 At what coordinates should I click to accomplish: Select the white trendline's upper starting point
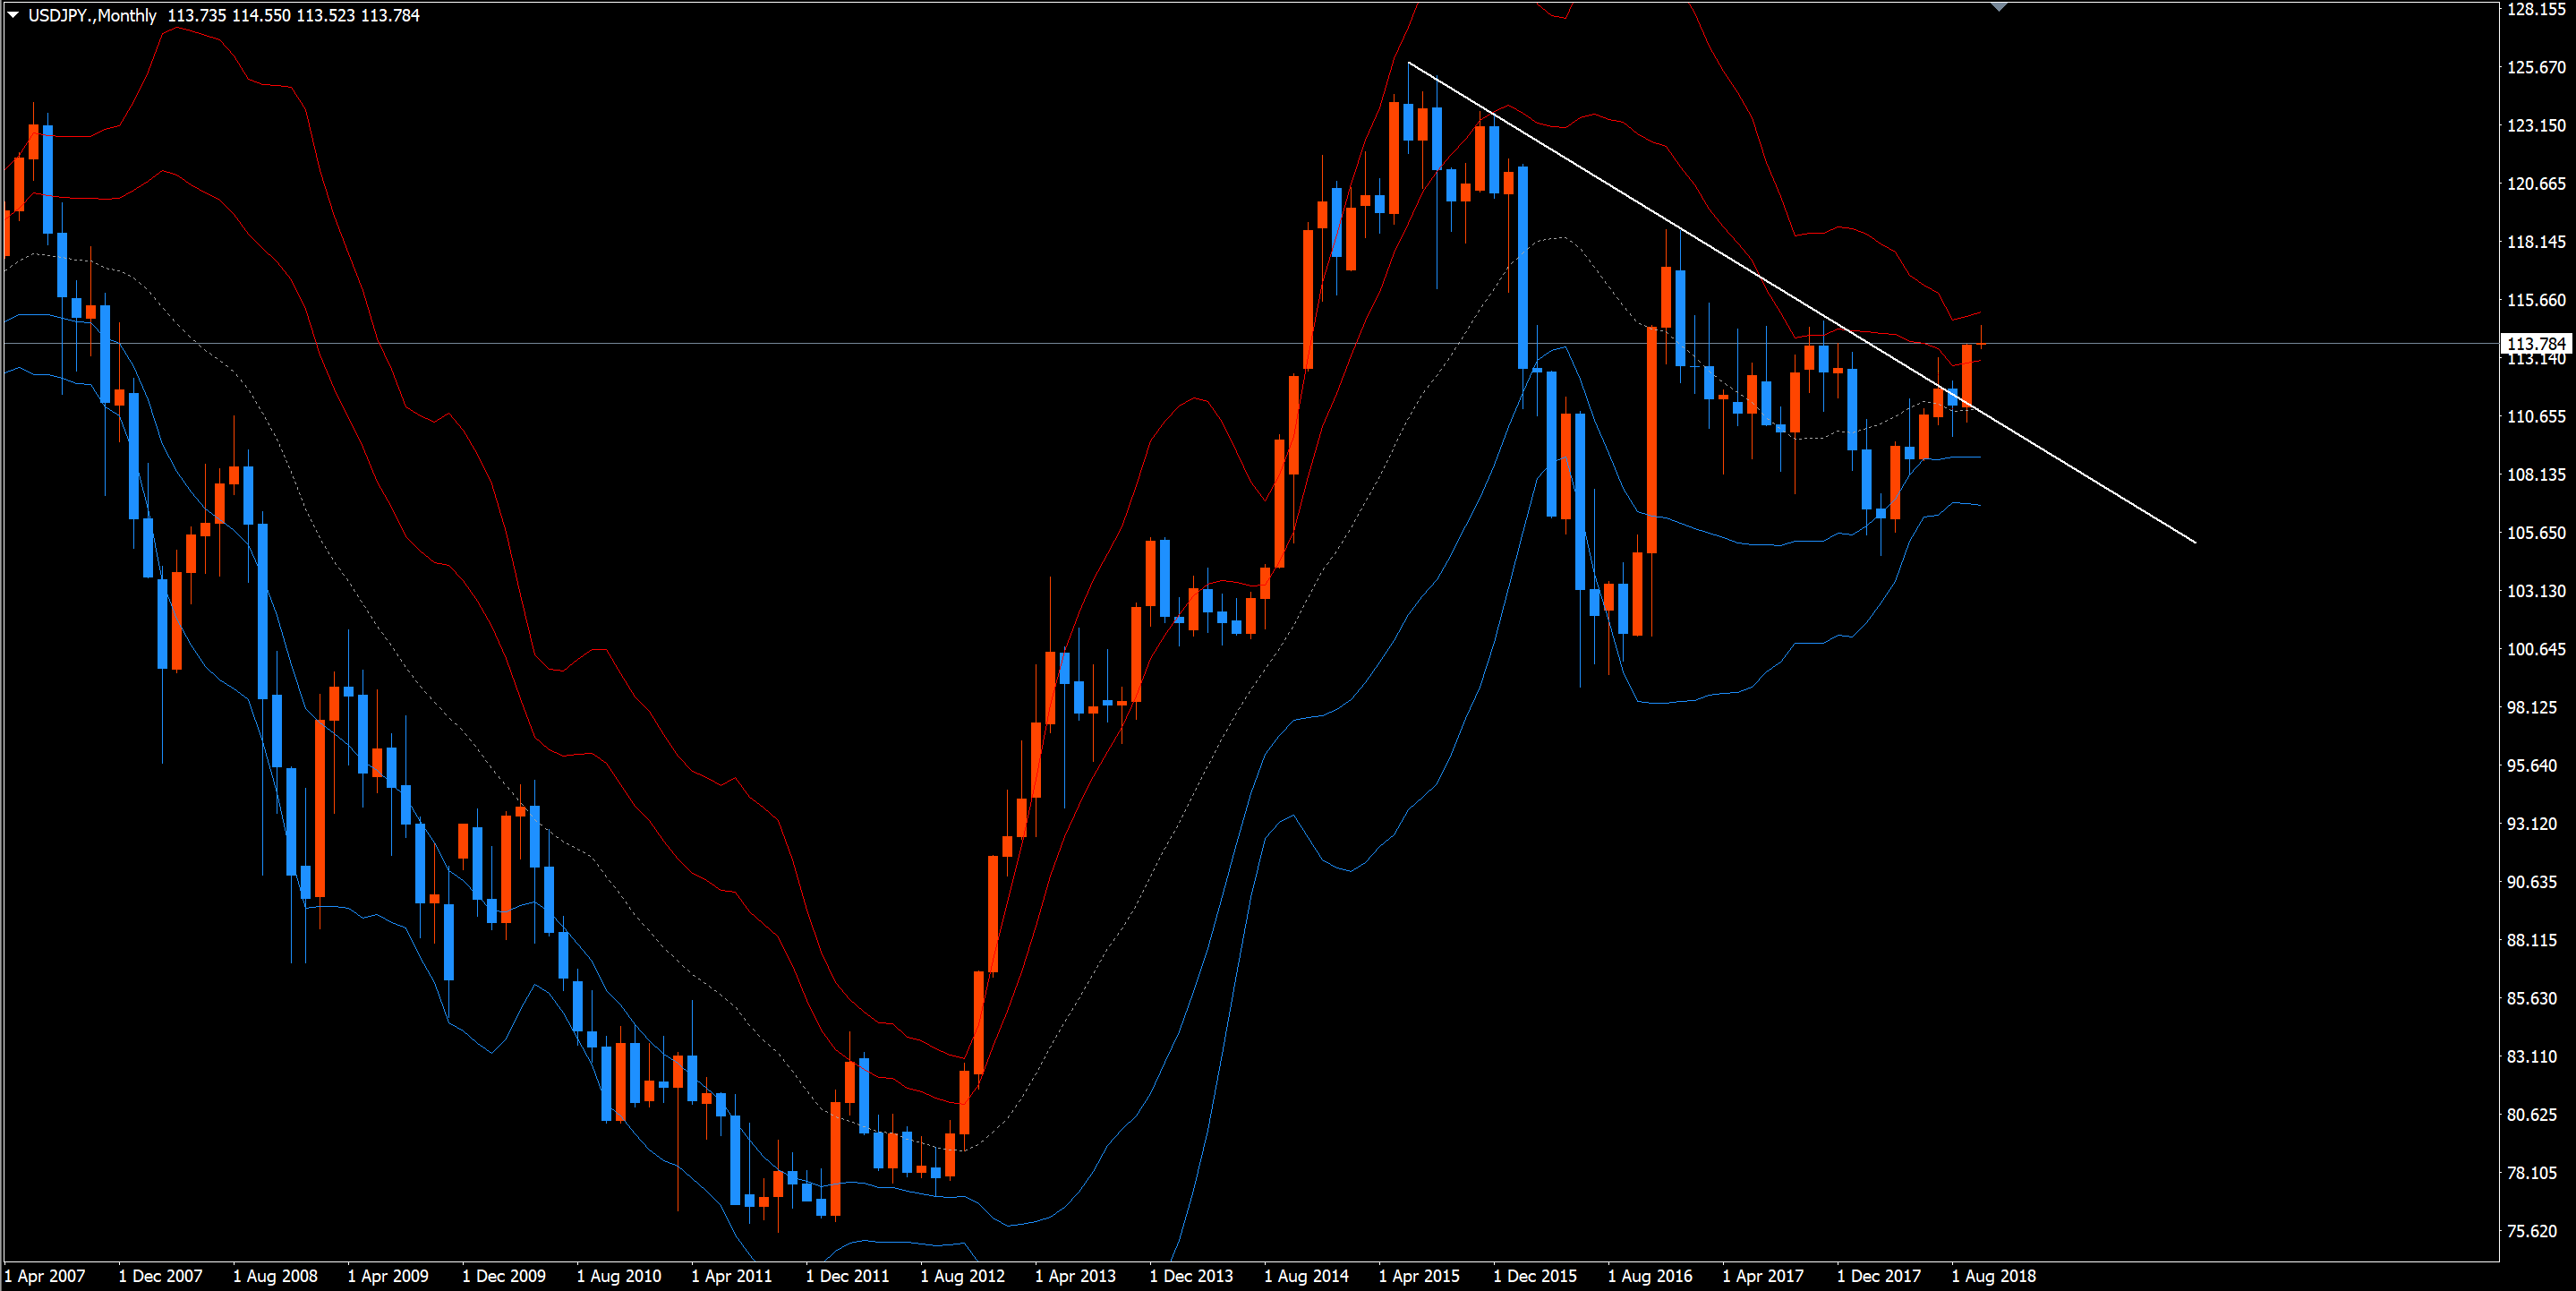[x=1408, y=63]
